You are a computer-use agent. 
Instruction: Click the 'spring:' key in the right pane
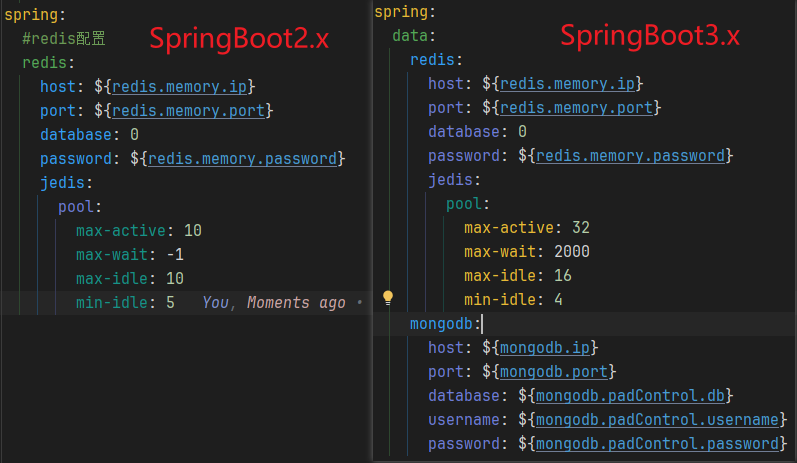tap(405, 12)
